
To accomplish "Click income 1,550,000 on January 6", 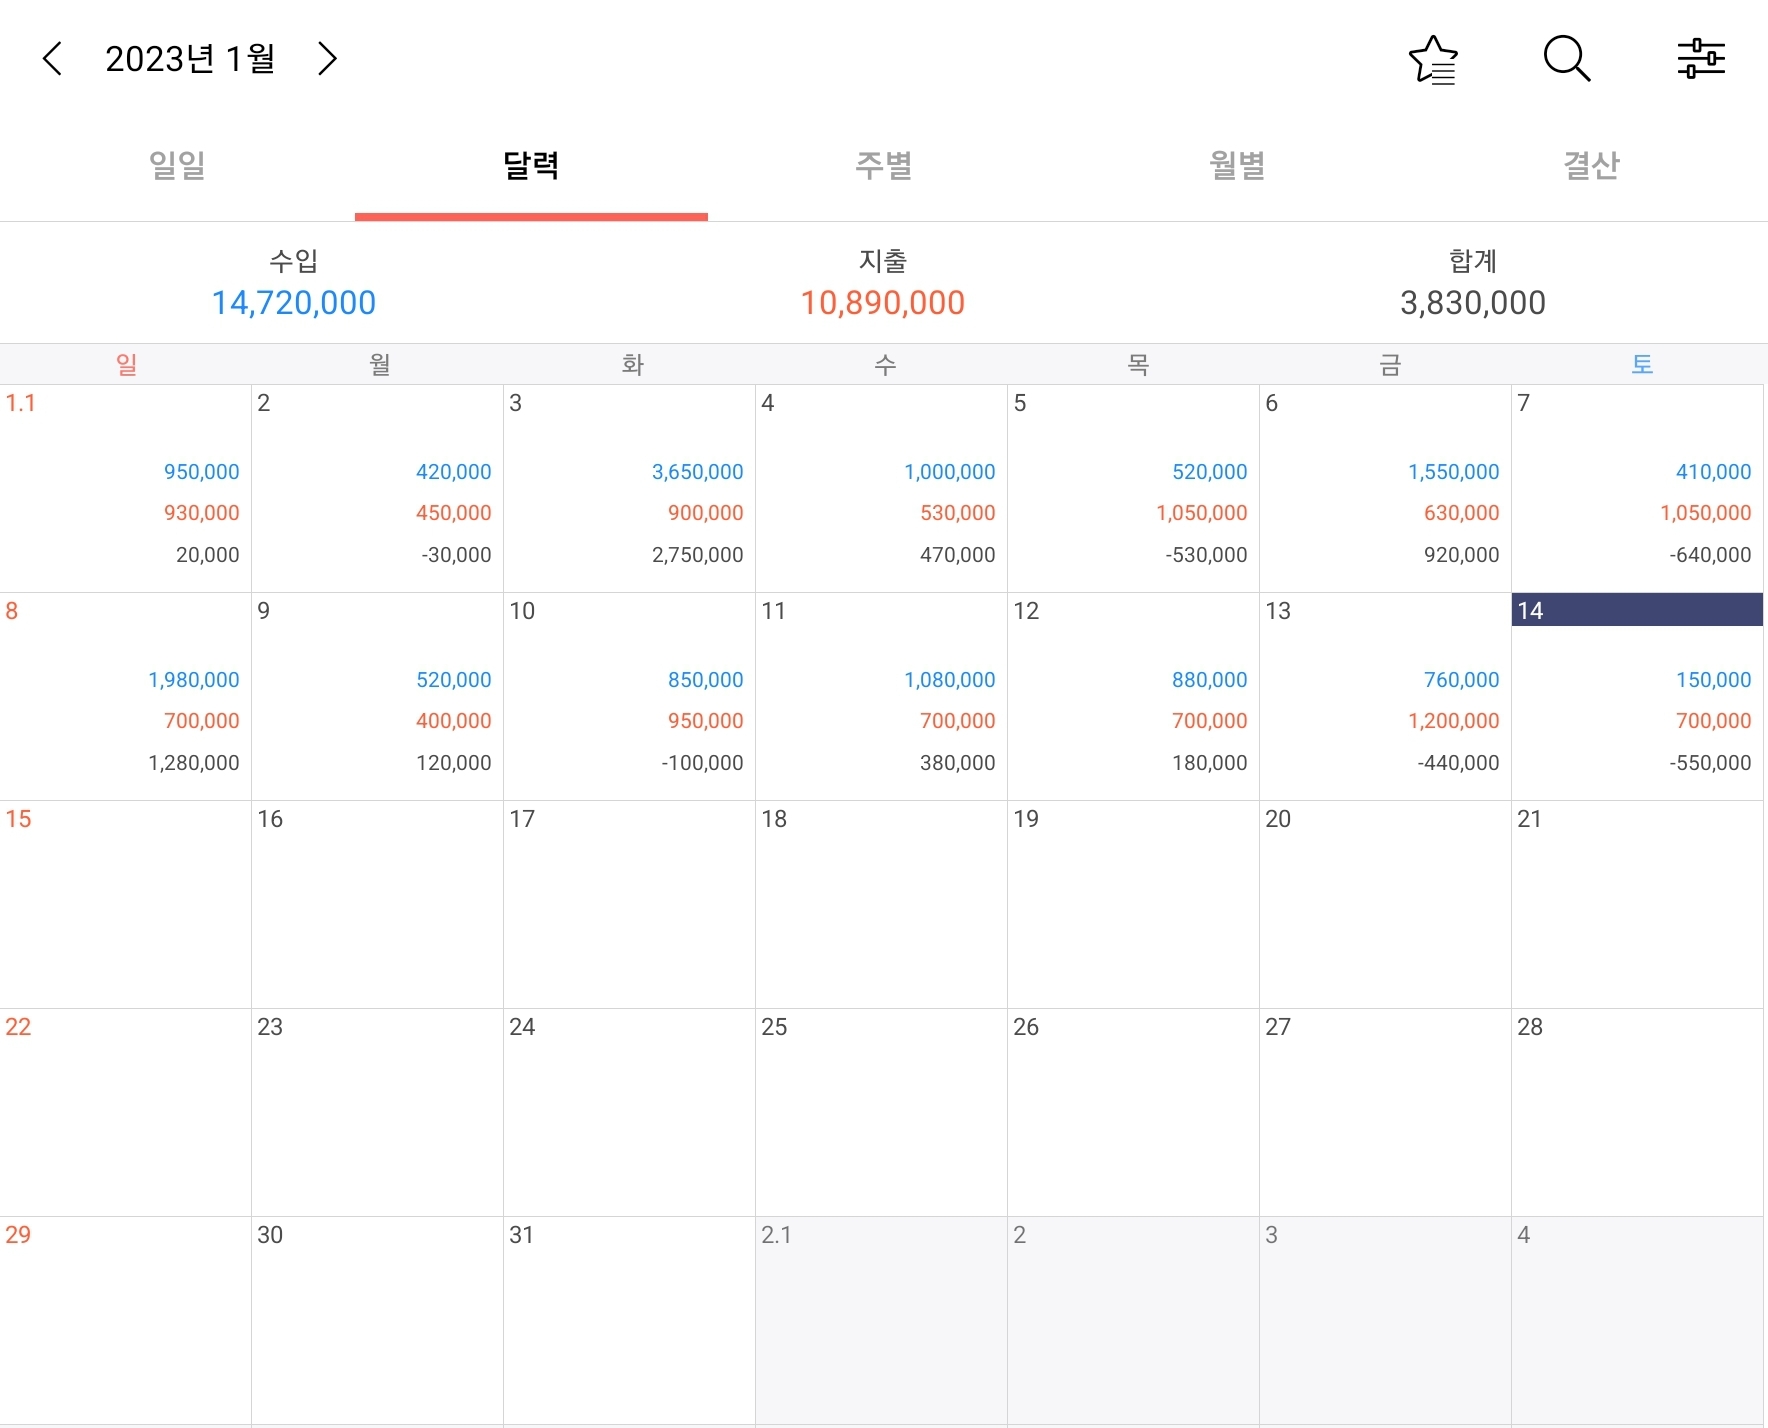I will 1454,472.
